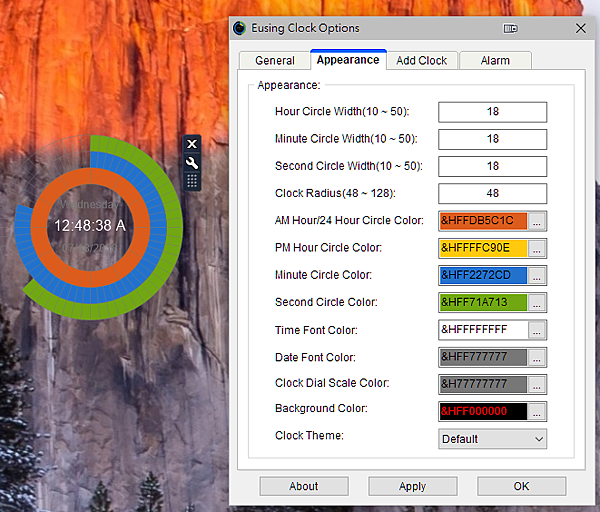The height and width of the screenshot is (512, 600).
Task: Browse color for Background Color
Action: (536, 412)
